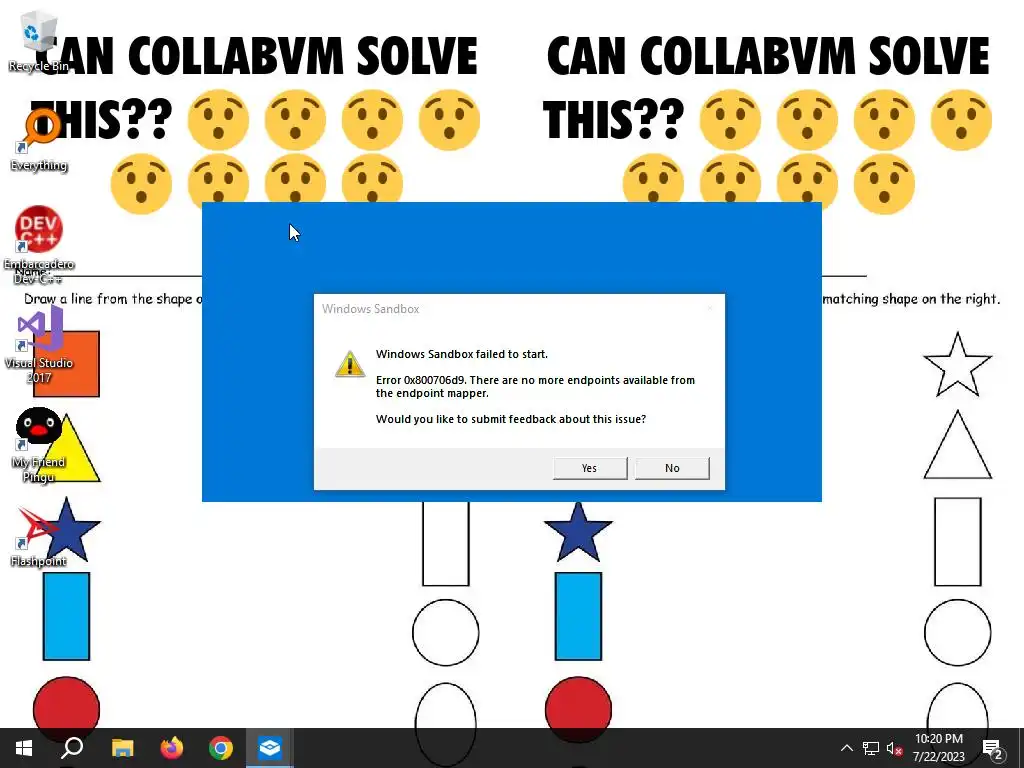Click Yes to submit feedback
Viewport: 1024px width, 768px height.
click(590, 468)
